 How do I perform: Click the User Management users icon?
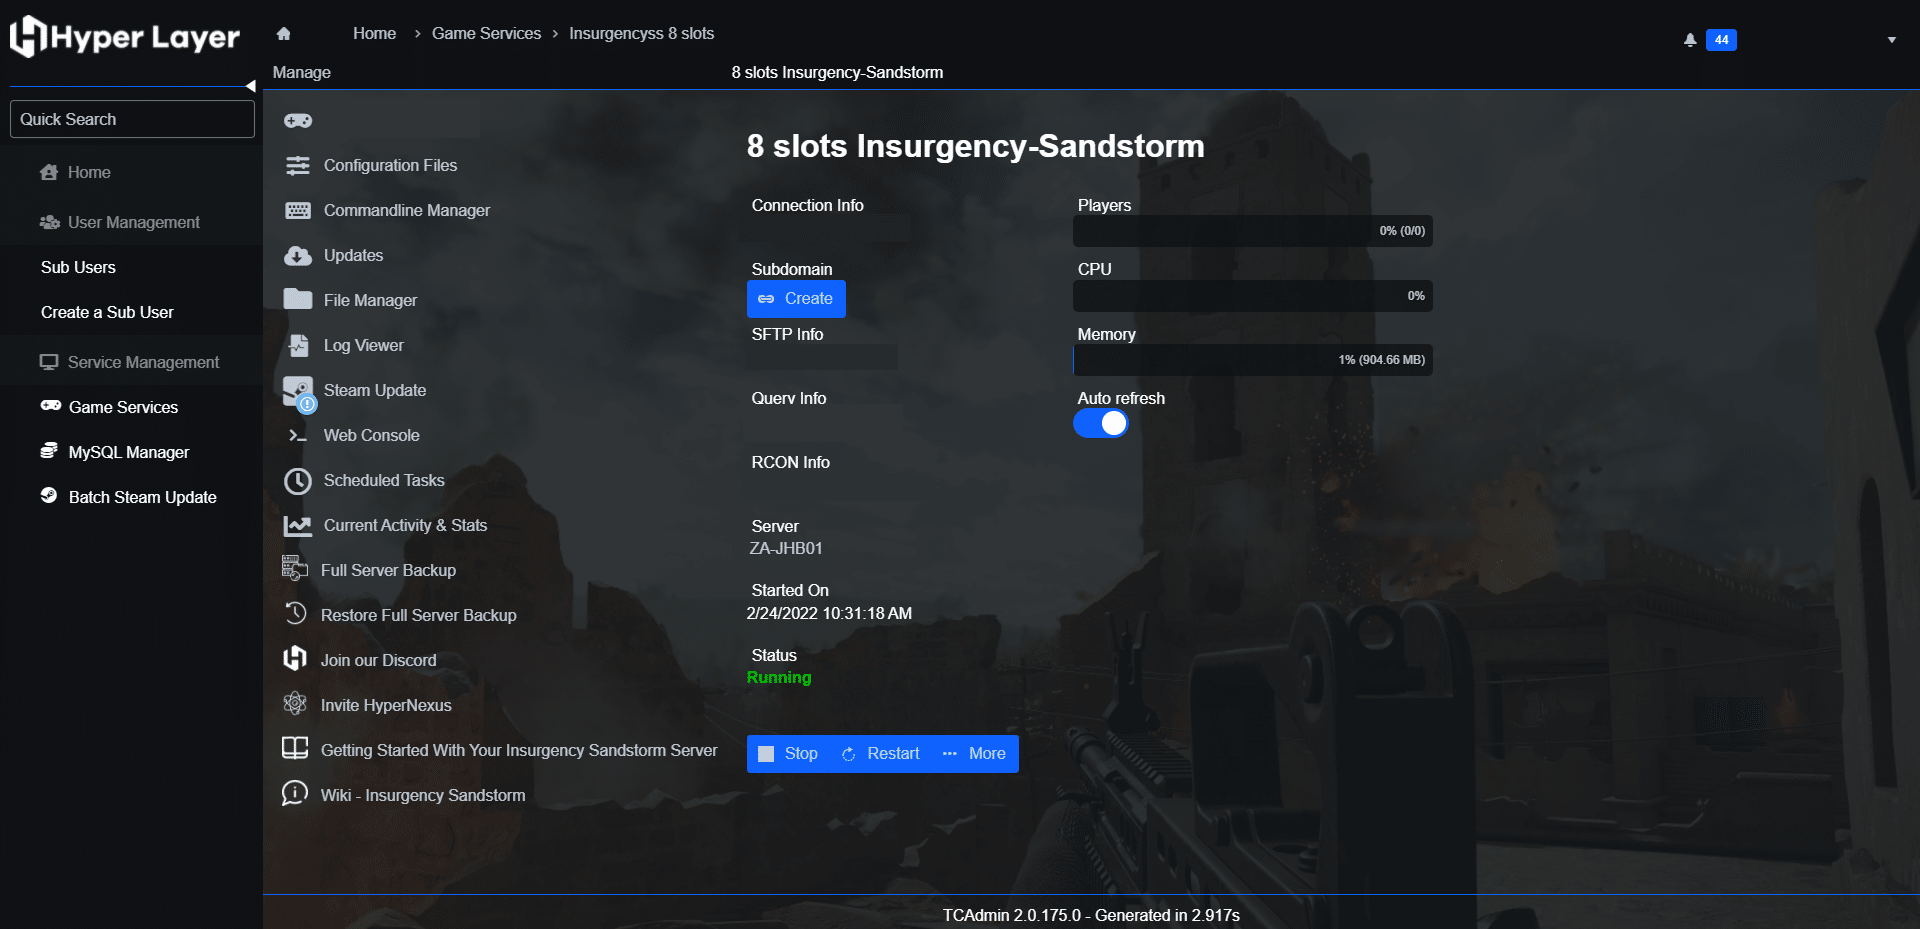click(50, 222)
